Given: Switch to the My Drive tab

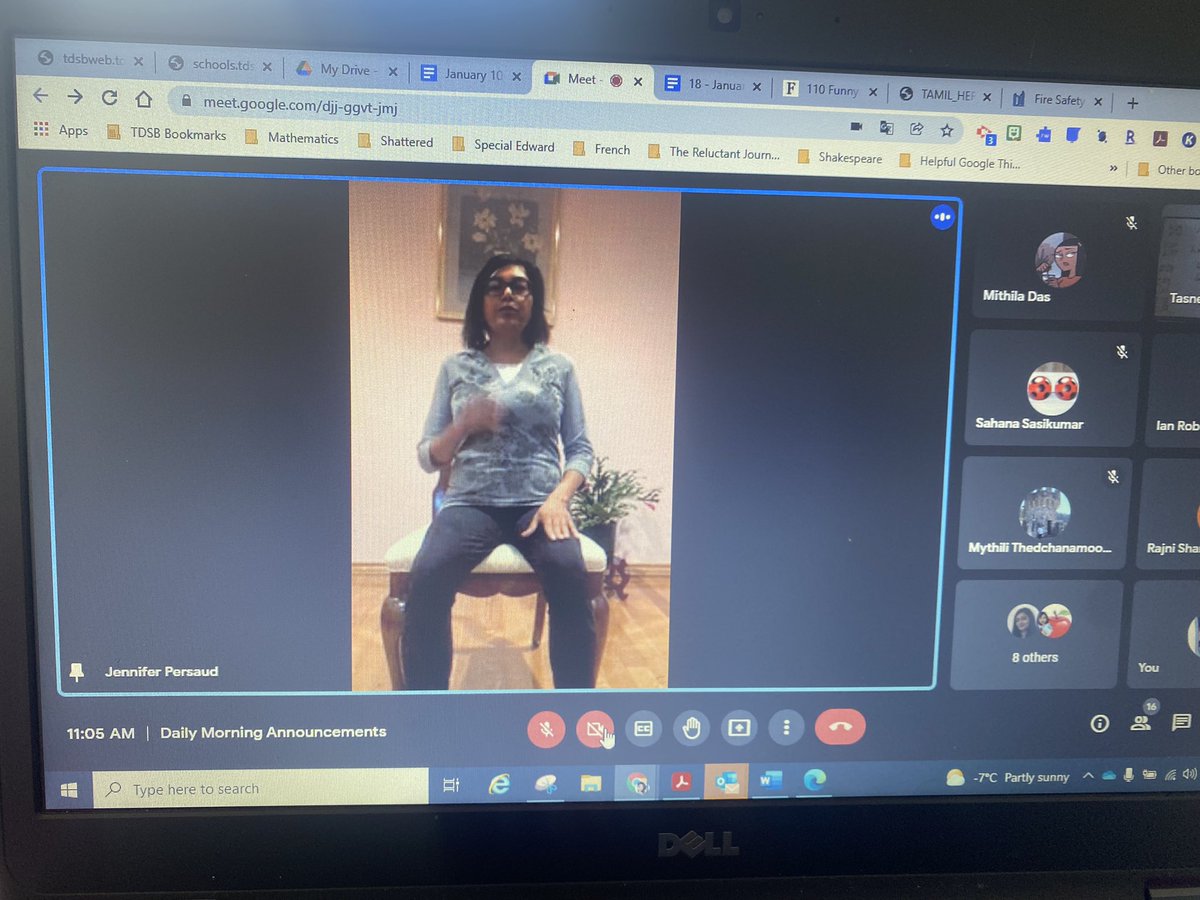Looking at the screenshot, I should point(345,70).
